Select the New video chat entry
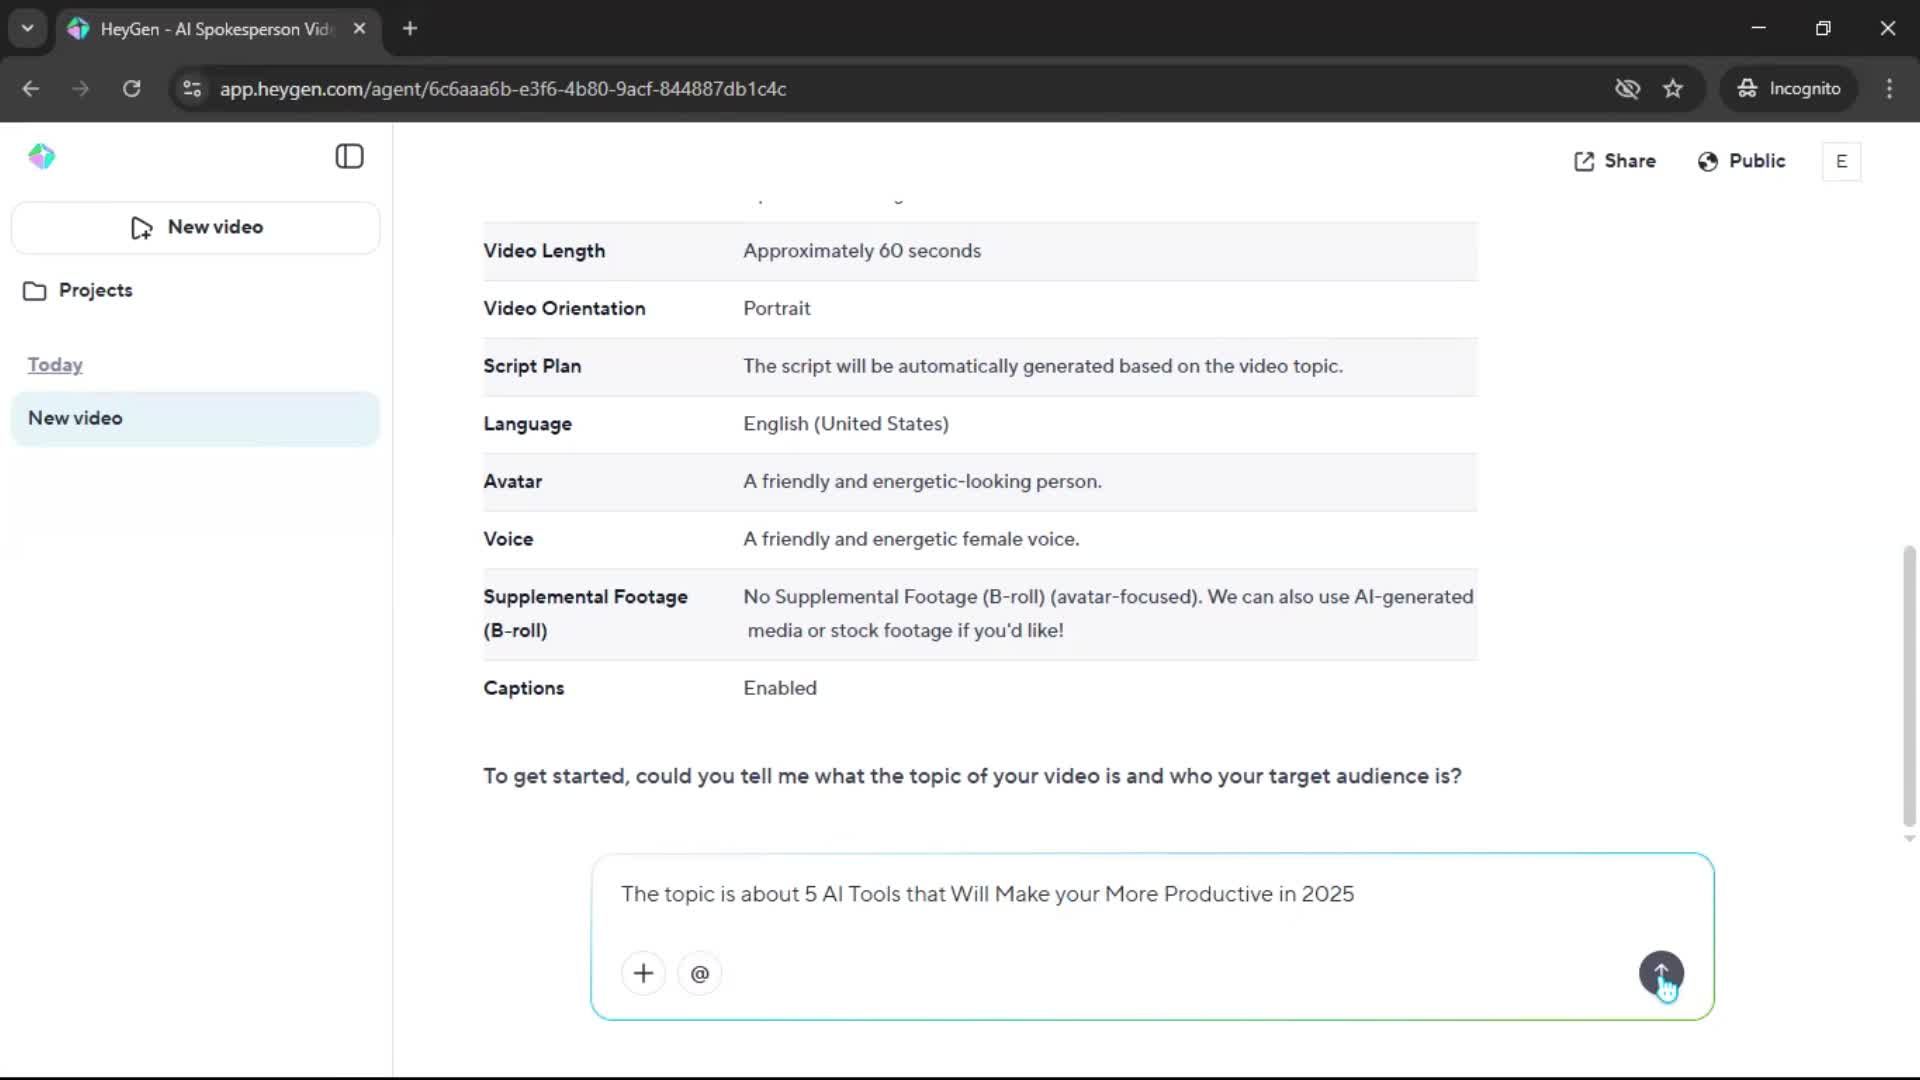Image resolution: width=1920 pixels, height=1080 pixels. click(196, 418)
